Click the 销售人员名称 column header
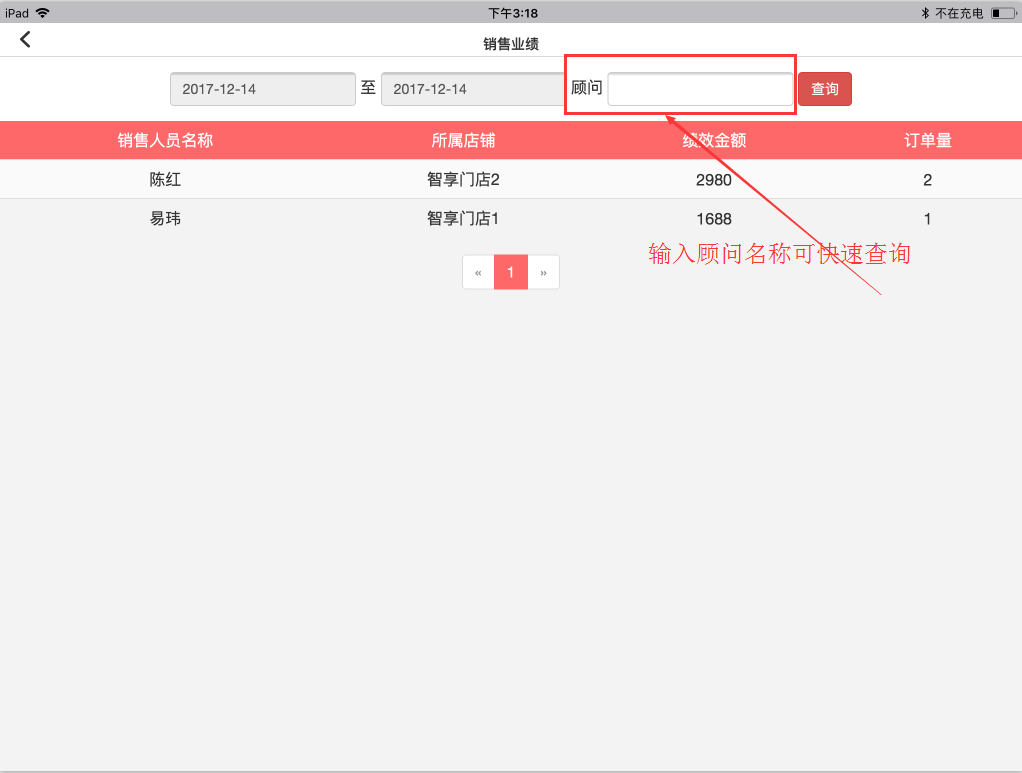 coord(165,141)
